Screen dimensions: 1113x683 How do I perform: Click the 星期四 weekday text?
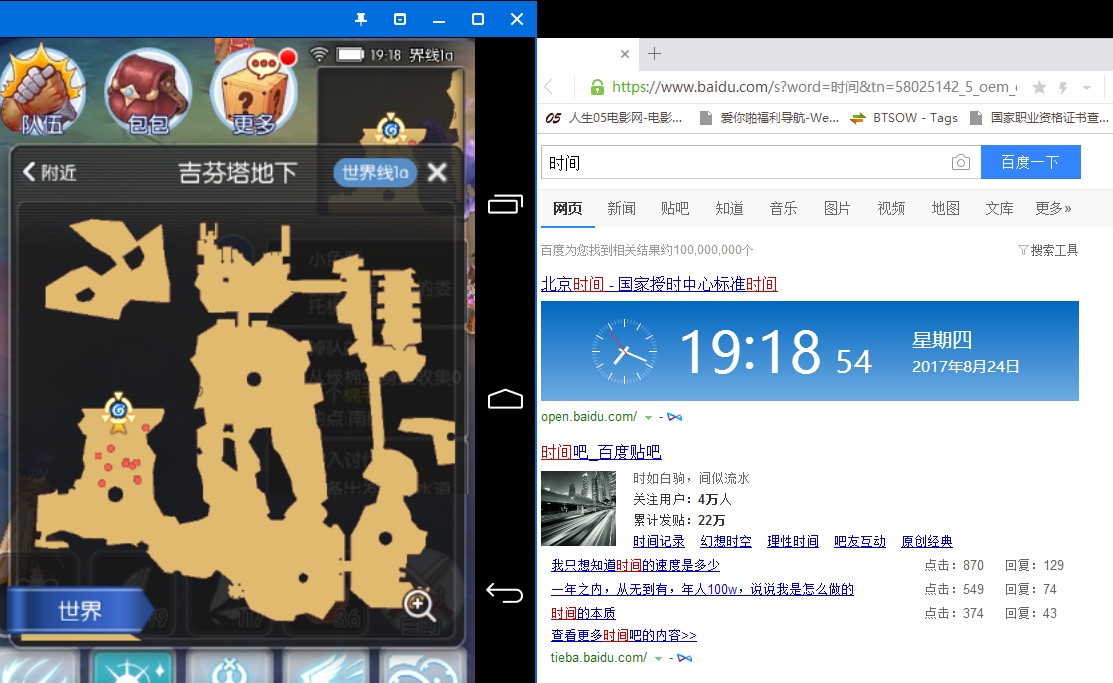pos(942,340)
